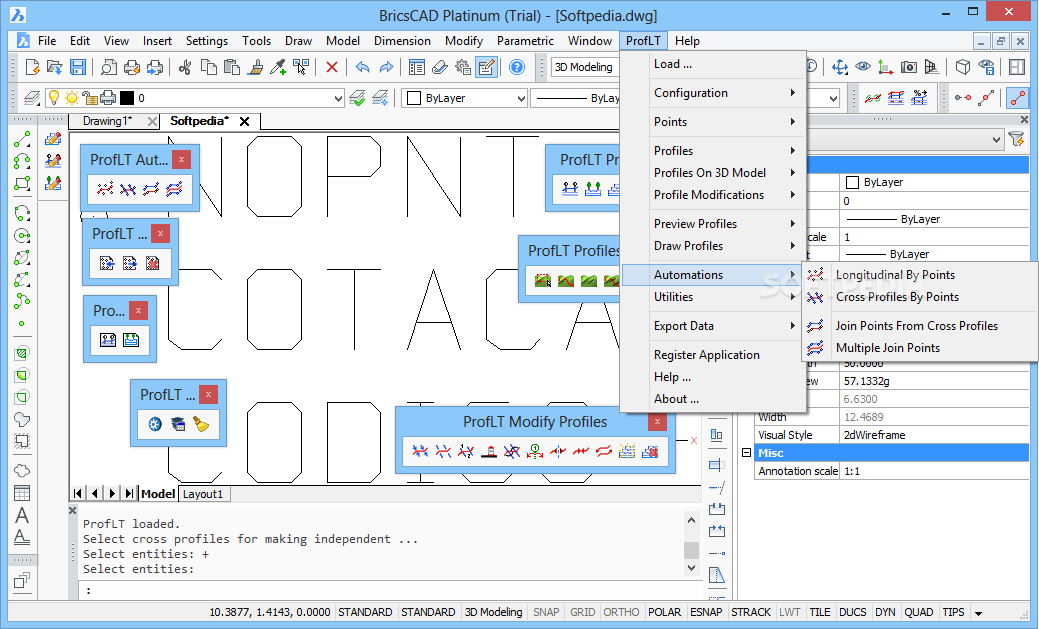This screenshot has width=1039, height=629.
Task: Click the gear icon in ProfLT utilities toolbar
Action: [155, 424]
